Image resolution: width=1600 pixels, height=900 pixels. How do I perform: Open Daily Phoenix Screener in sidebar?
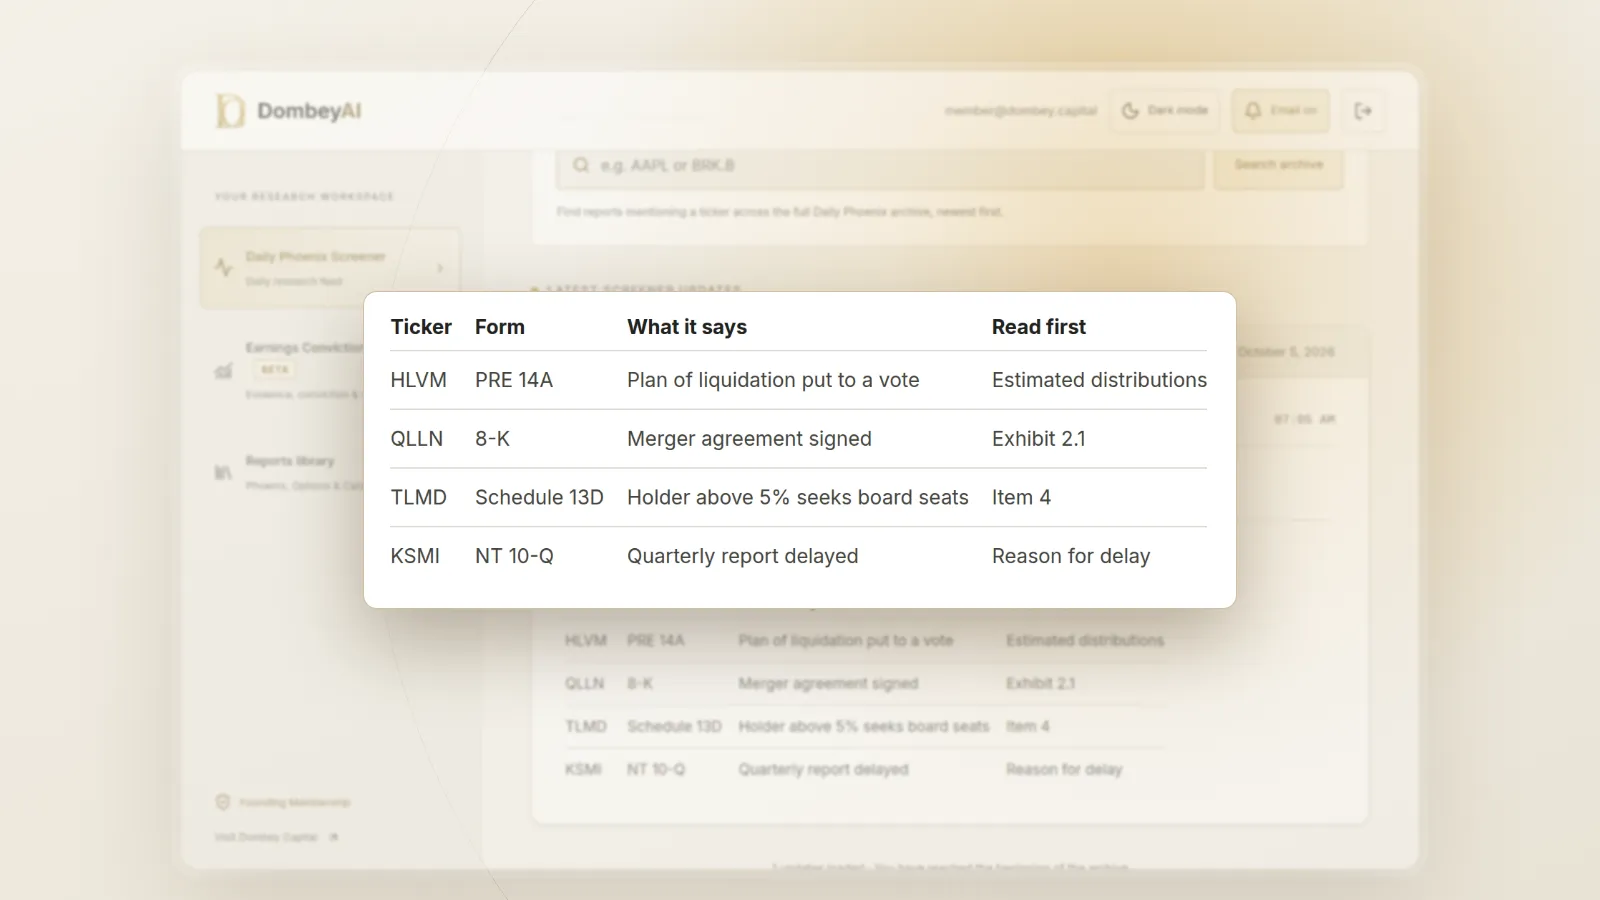tap(330, 268)
